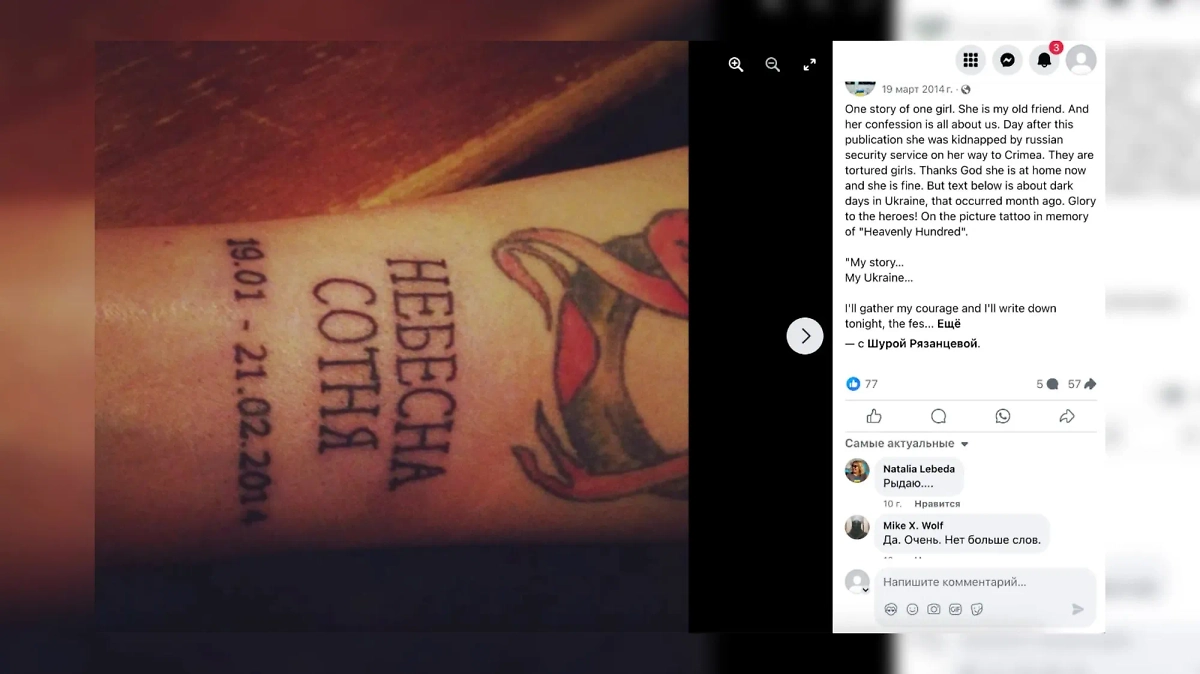
Task: Click the share arrow button
Action: tap(1067, 416)
